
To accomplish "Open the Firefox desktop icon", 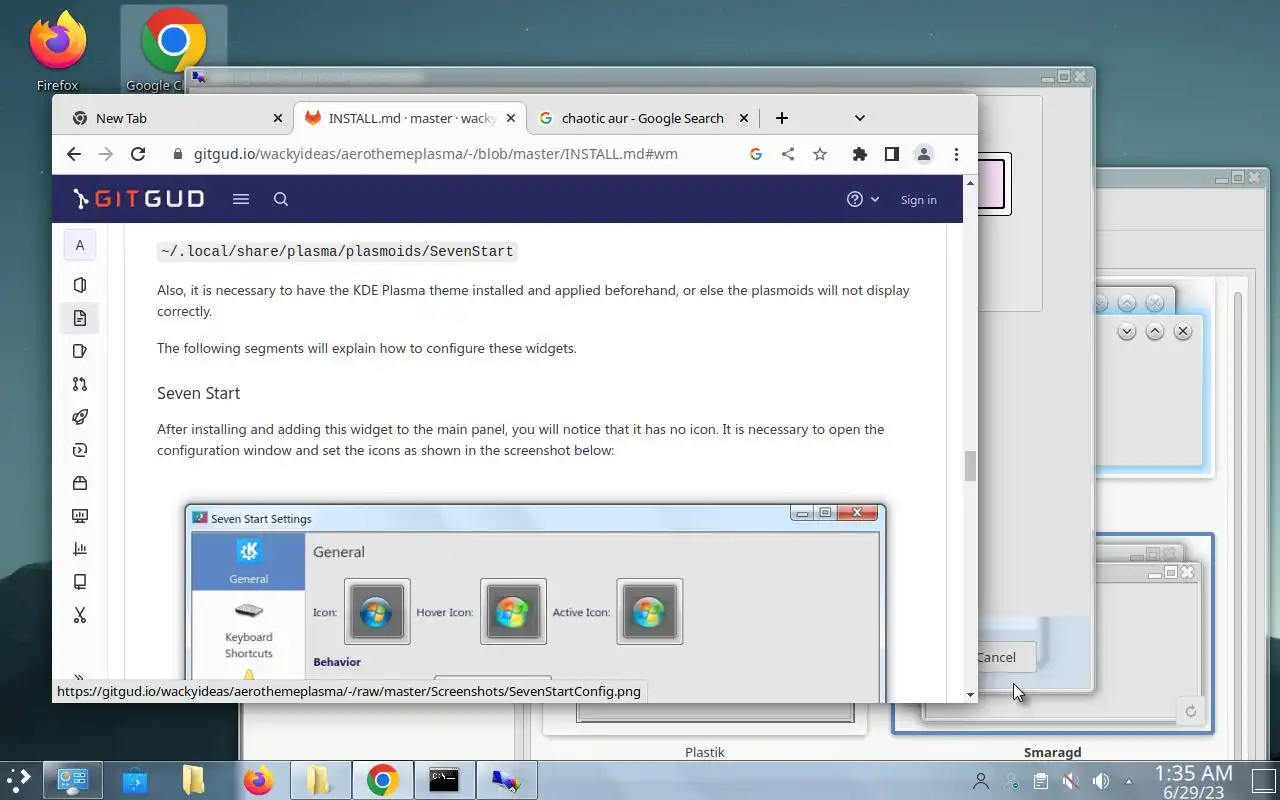I will click(58, 50).
